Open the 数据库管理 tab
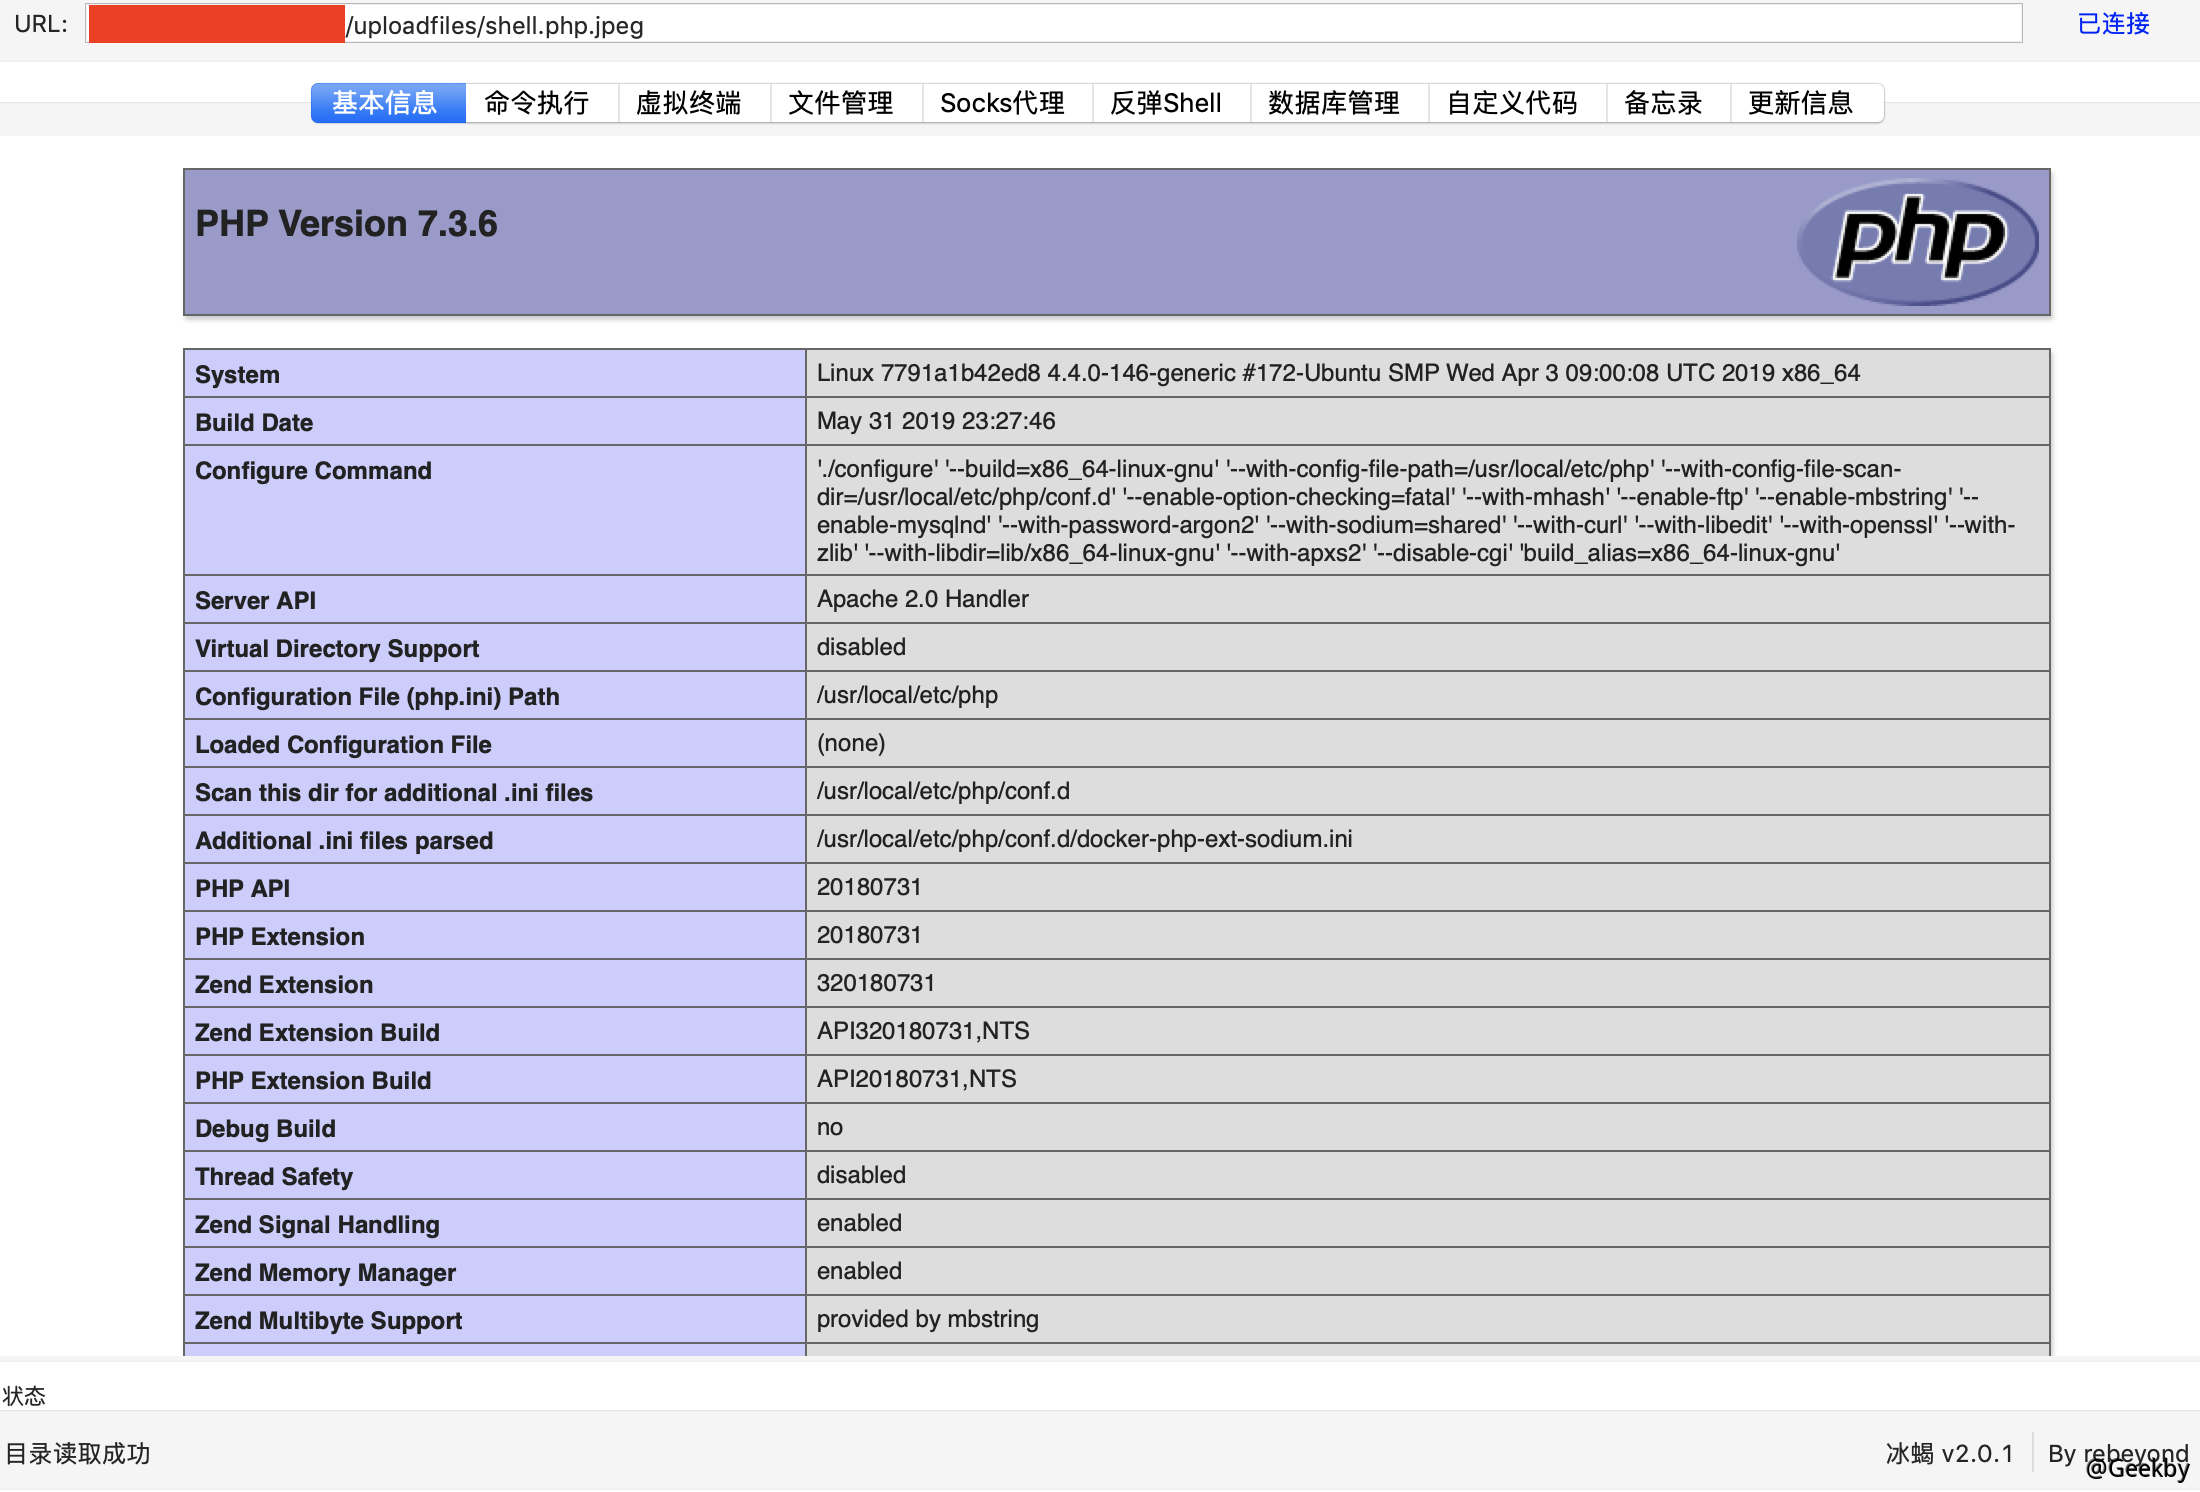This screenshot has width=2200, height=1492. pyautogui.click(x=1334, y=103)
